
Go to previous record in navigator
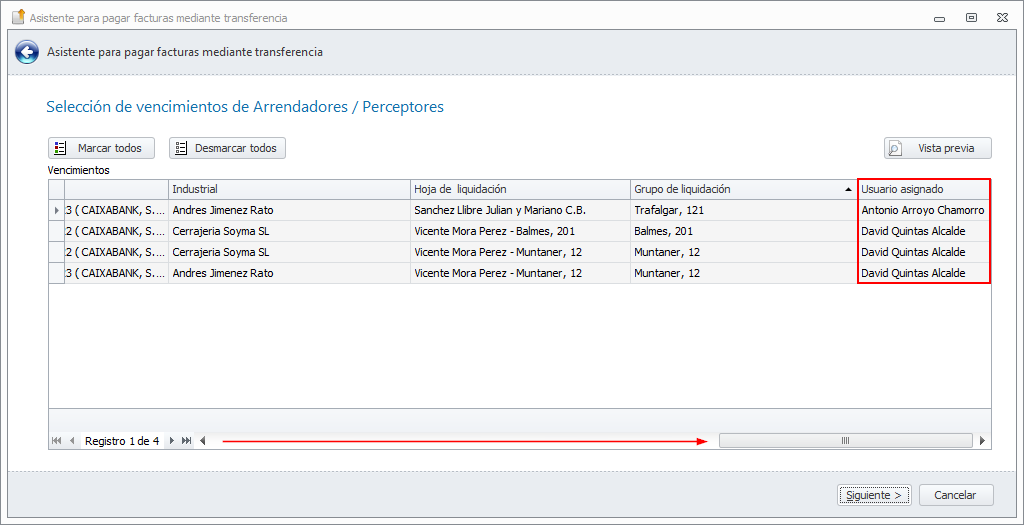tap(72, 441)
